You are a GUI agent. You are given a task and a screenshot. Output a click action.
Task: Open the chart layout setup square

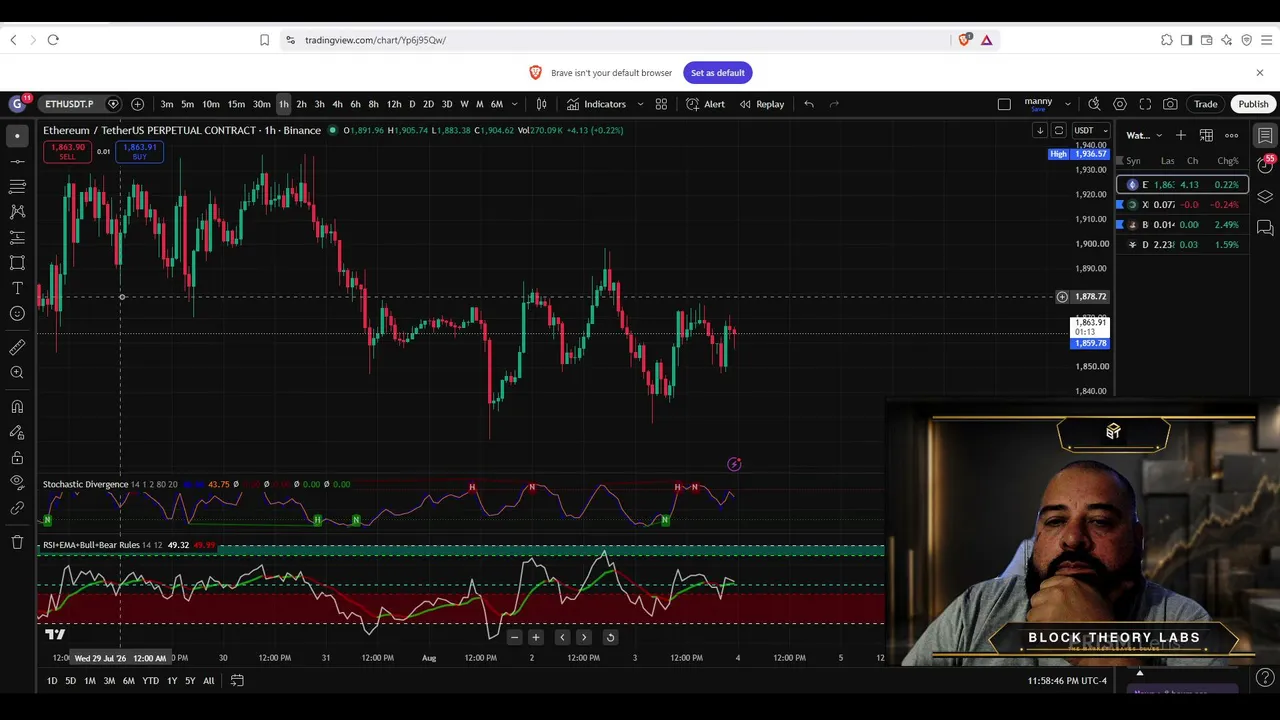pyautogui.click(x=1005, y=104)
